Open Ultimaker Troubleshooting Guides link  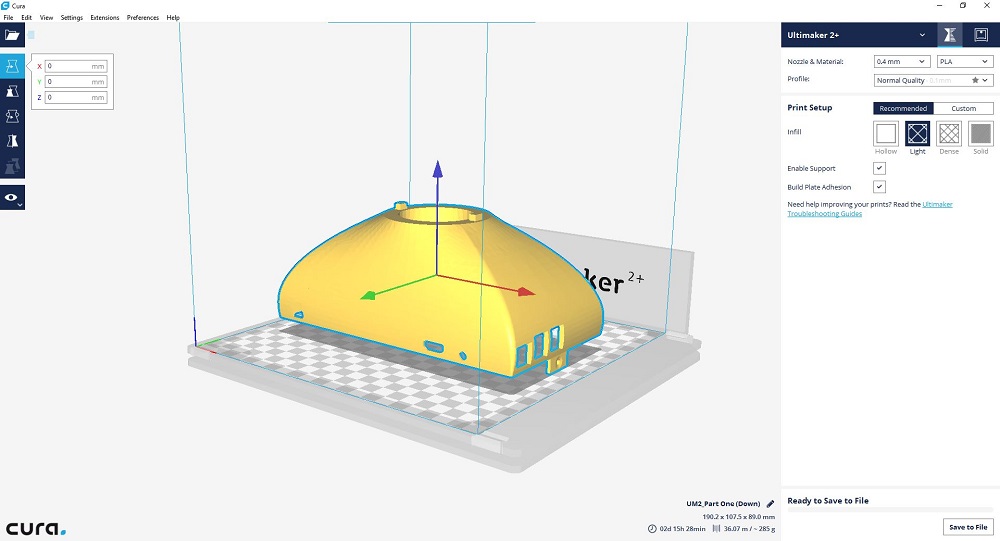(870, 209)
